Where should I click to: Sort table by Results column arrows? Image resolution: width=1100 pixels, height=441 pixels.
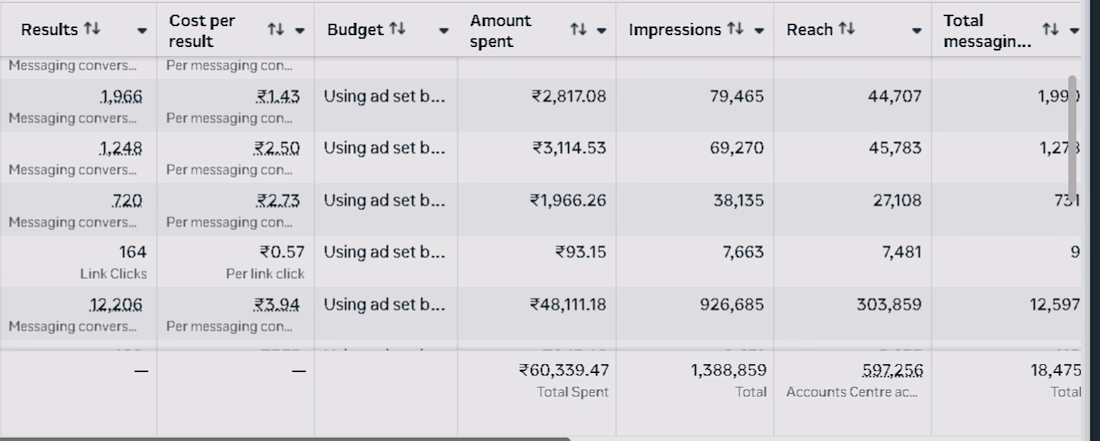tap(93, 30)
